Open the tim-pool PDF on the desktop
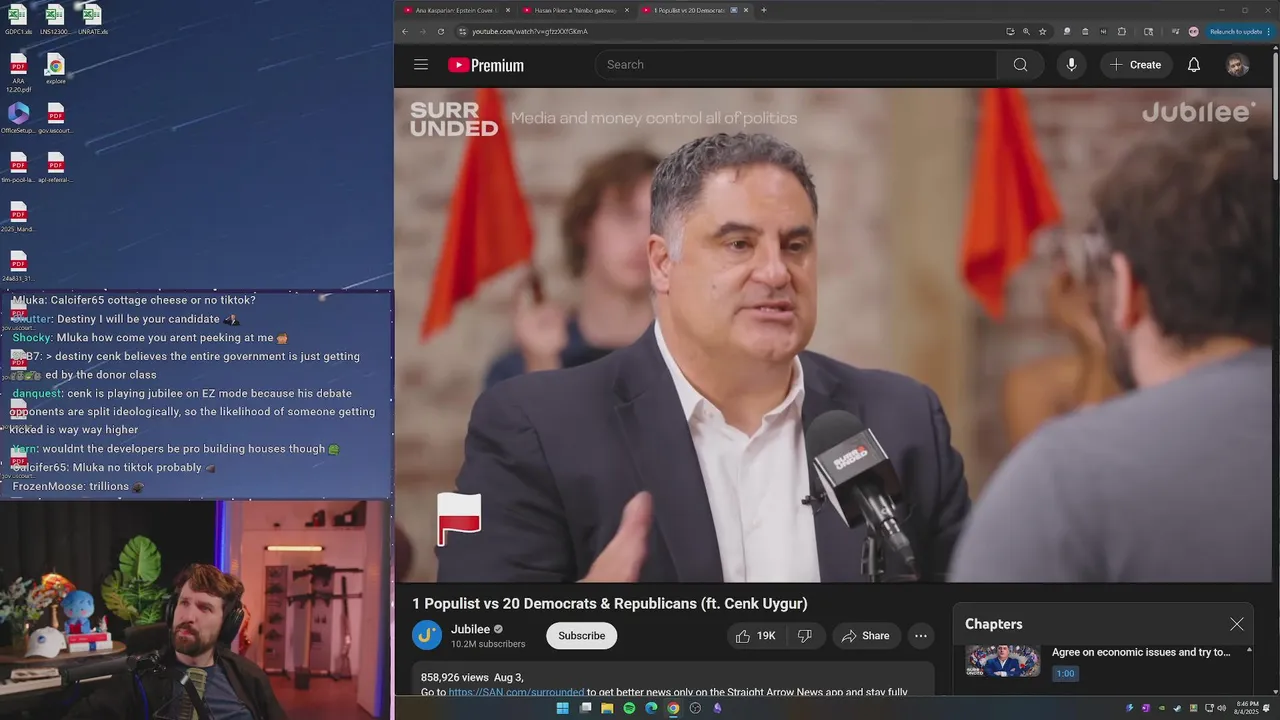 tap(18, 168)
